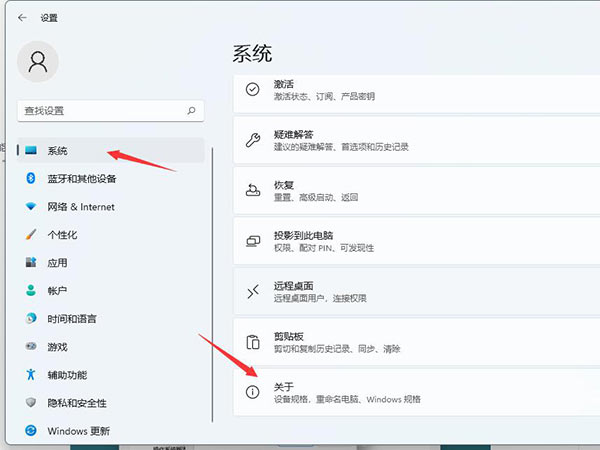Click the search magnifier icon
This screenshot has height=450, width=600.
(x=191, y=111)
